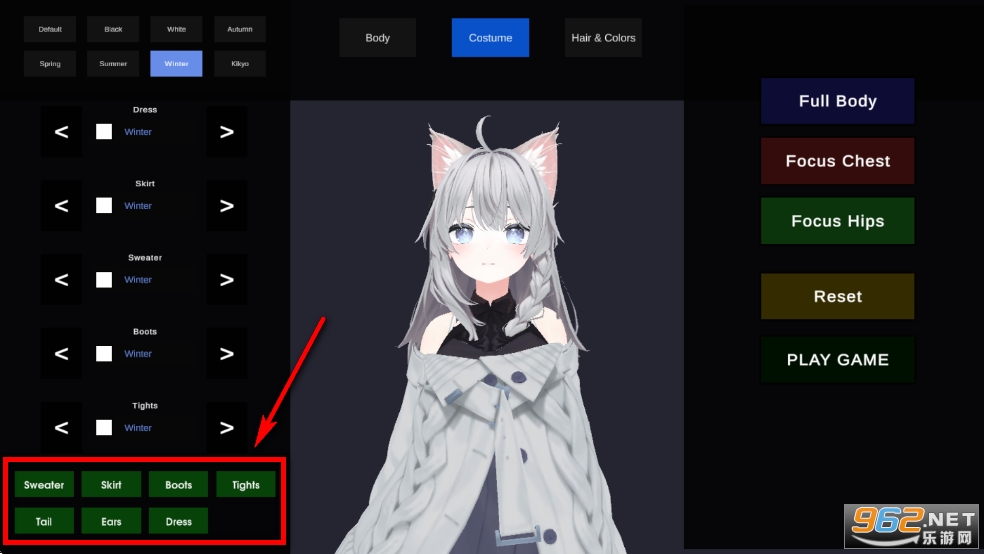
Task: Go to the next Skirt option
Action: (x=227, y=206)
